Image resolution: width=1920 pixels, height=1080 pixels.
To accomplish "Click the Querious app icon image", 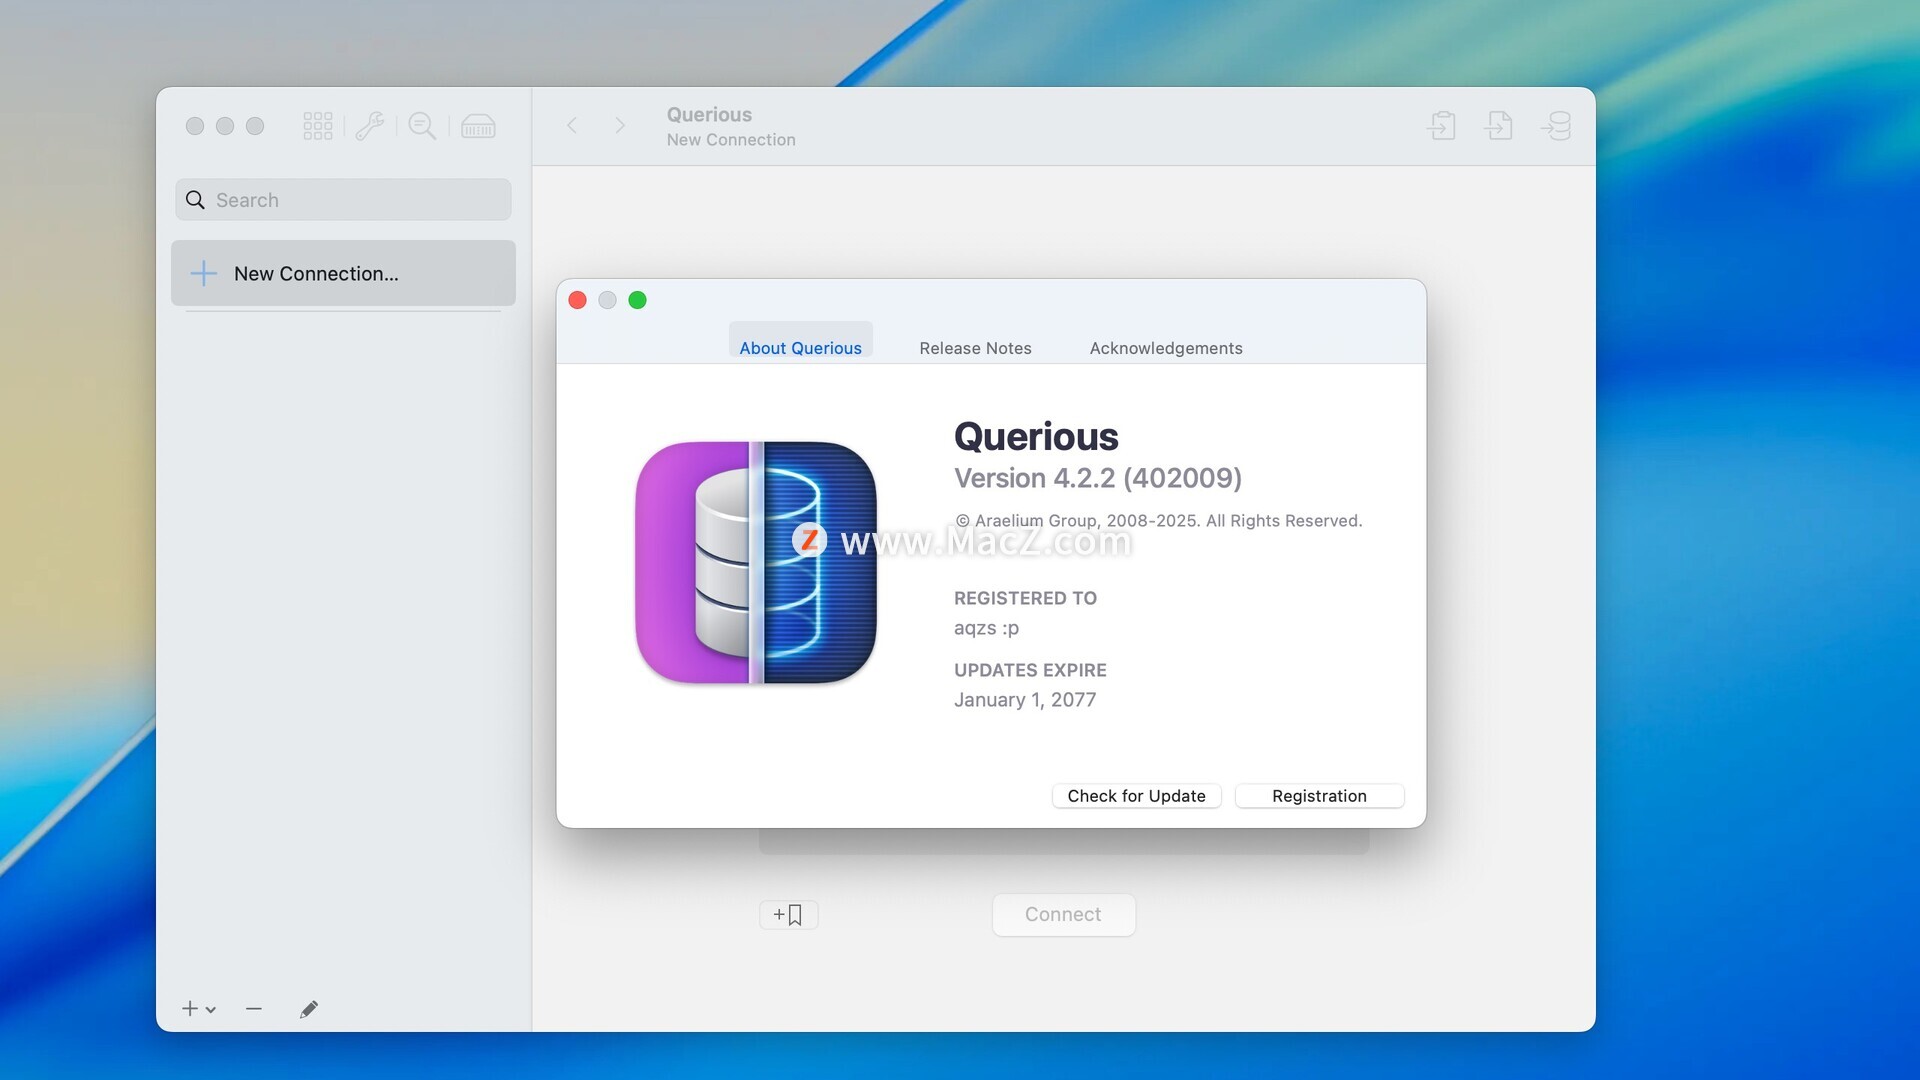I will 756,563.
